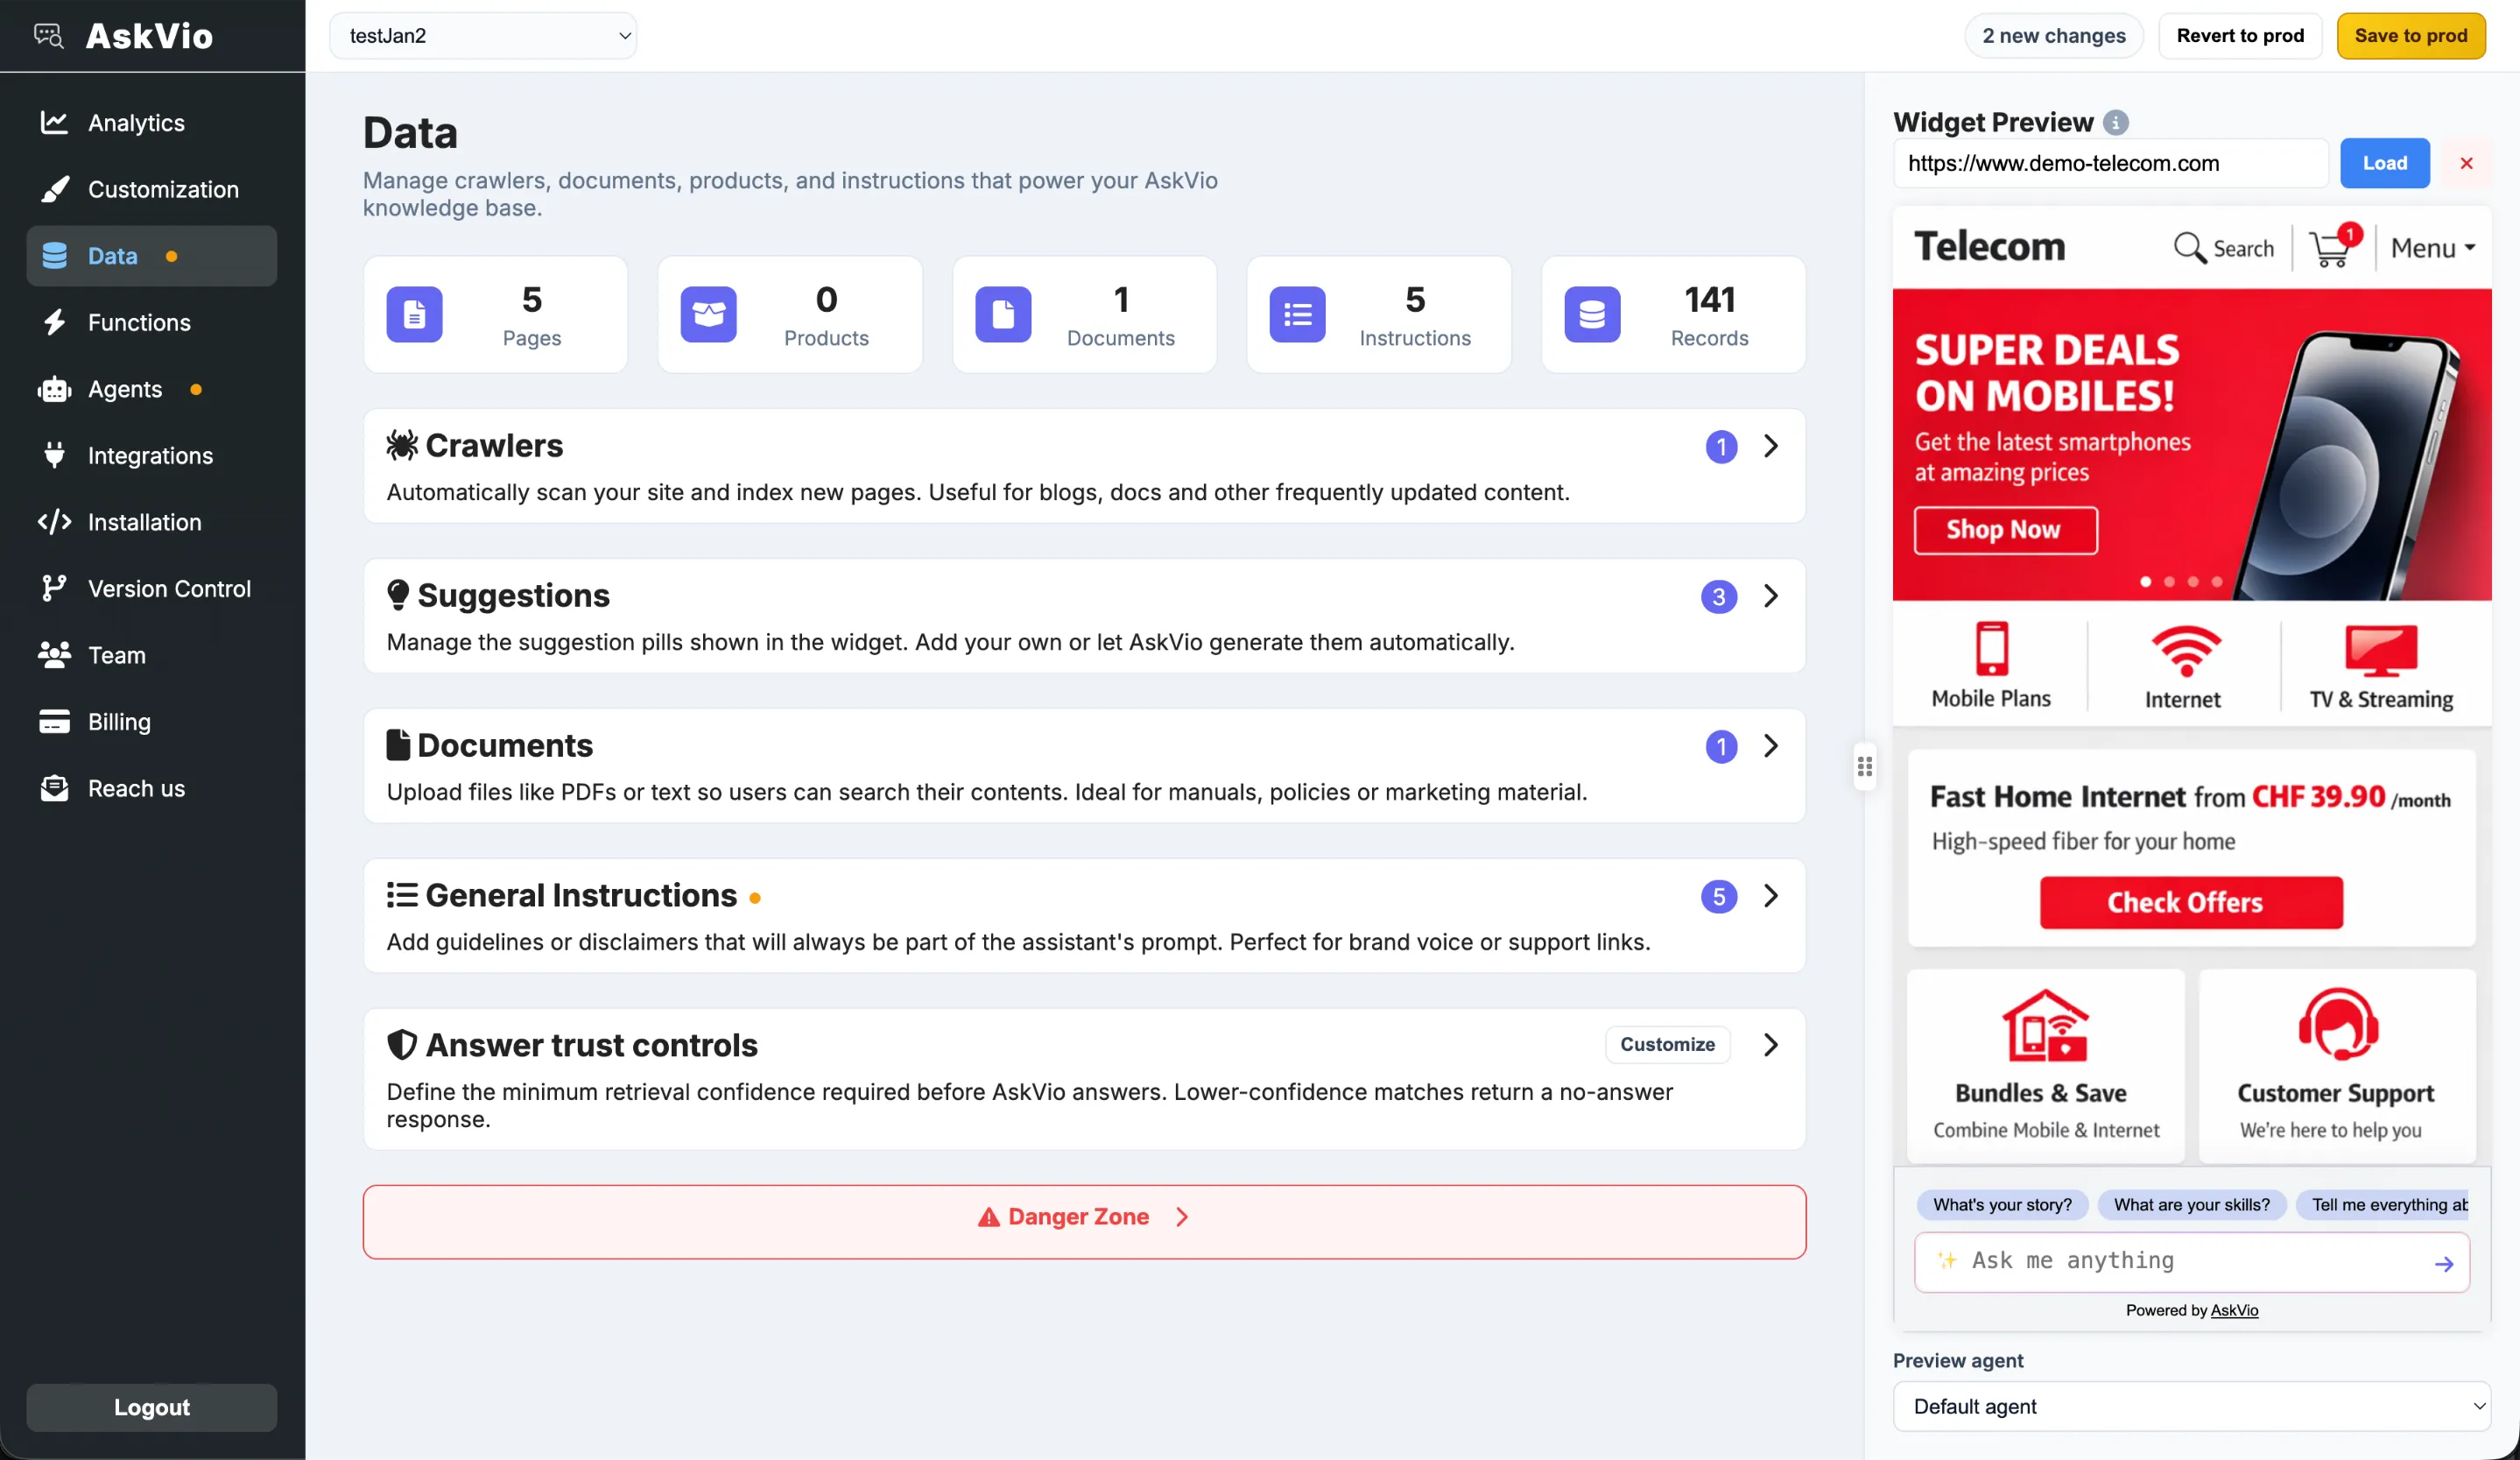Select the Customization brush icon
The image size is (2520, 1460).
54,189
